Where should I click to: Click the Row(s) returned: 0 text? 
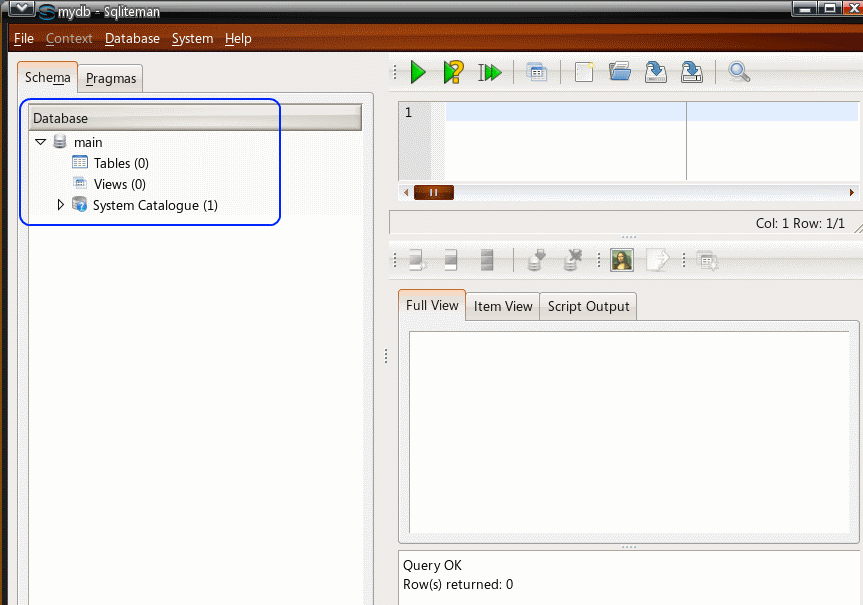coord(458,584)
